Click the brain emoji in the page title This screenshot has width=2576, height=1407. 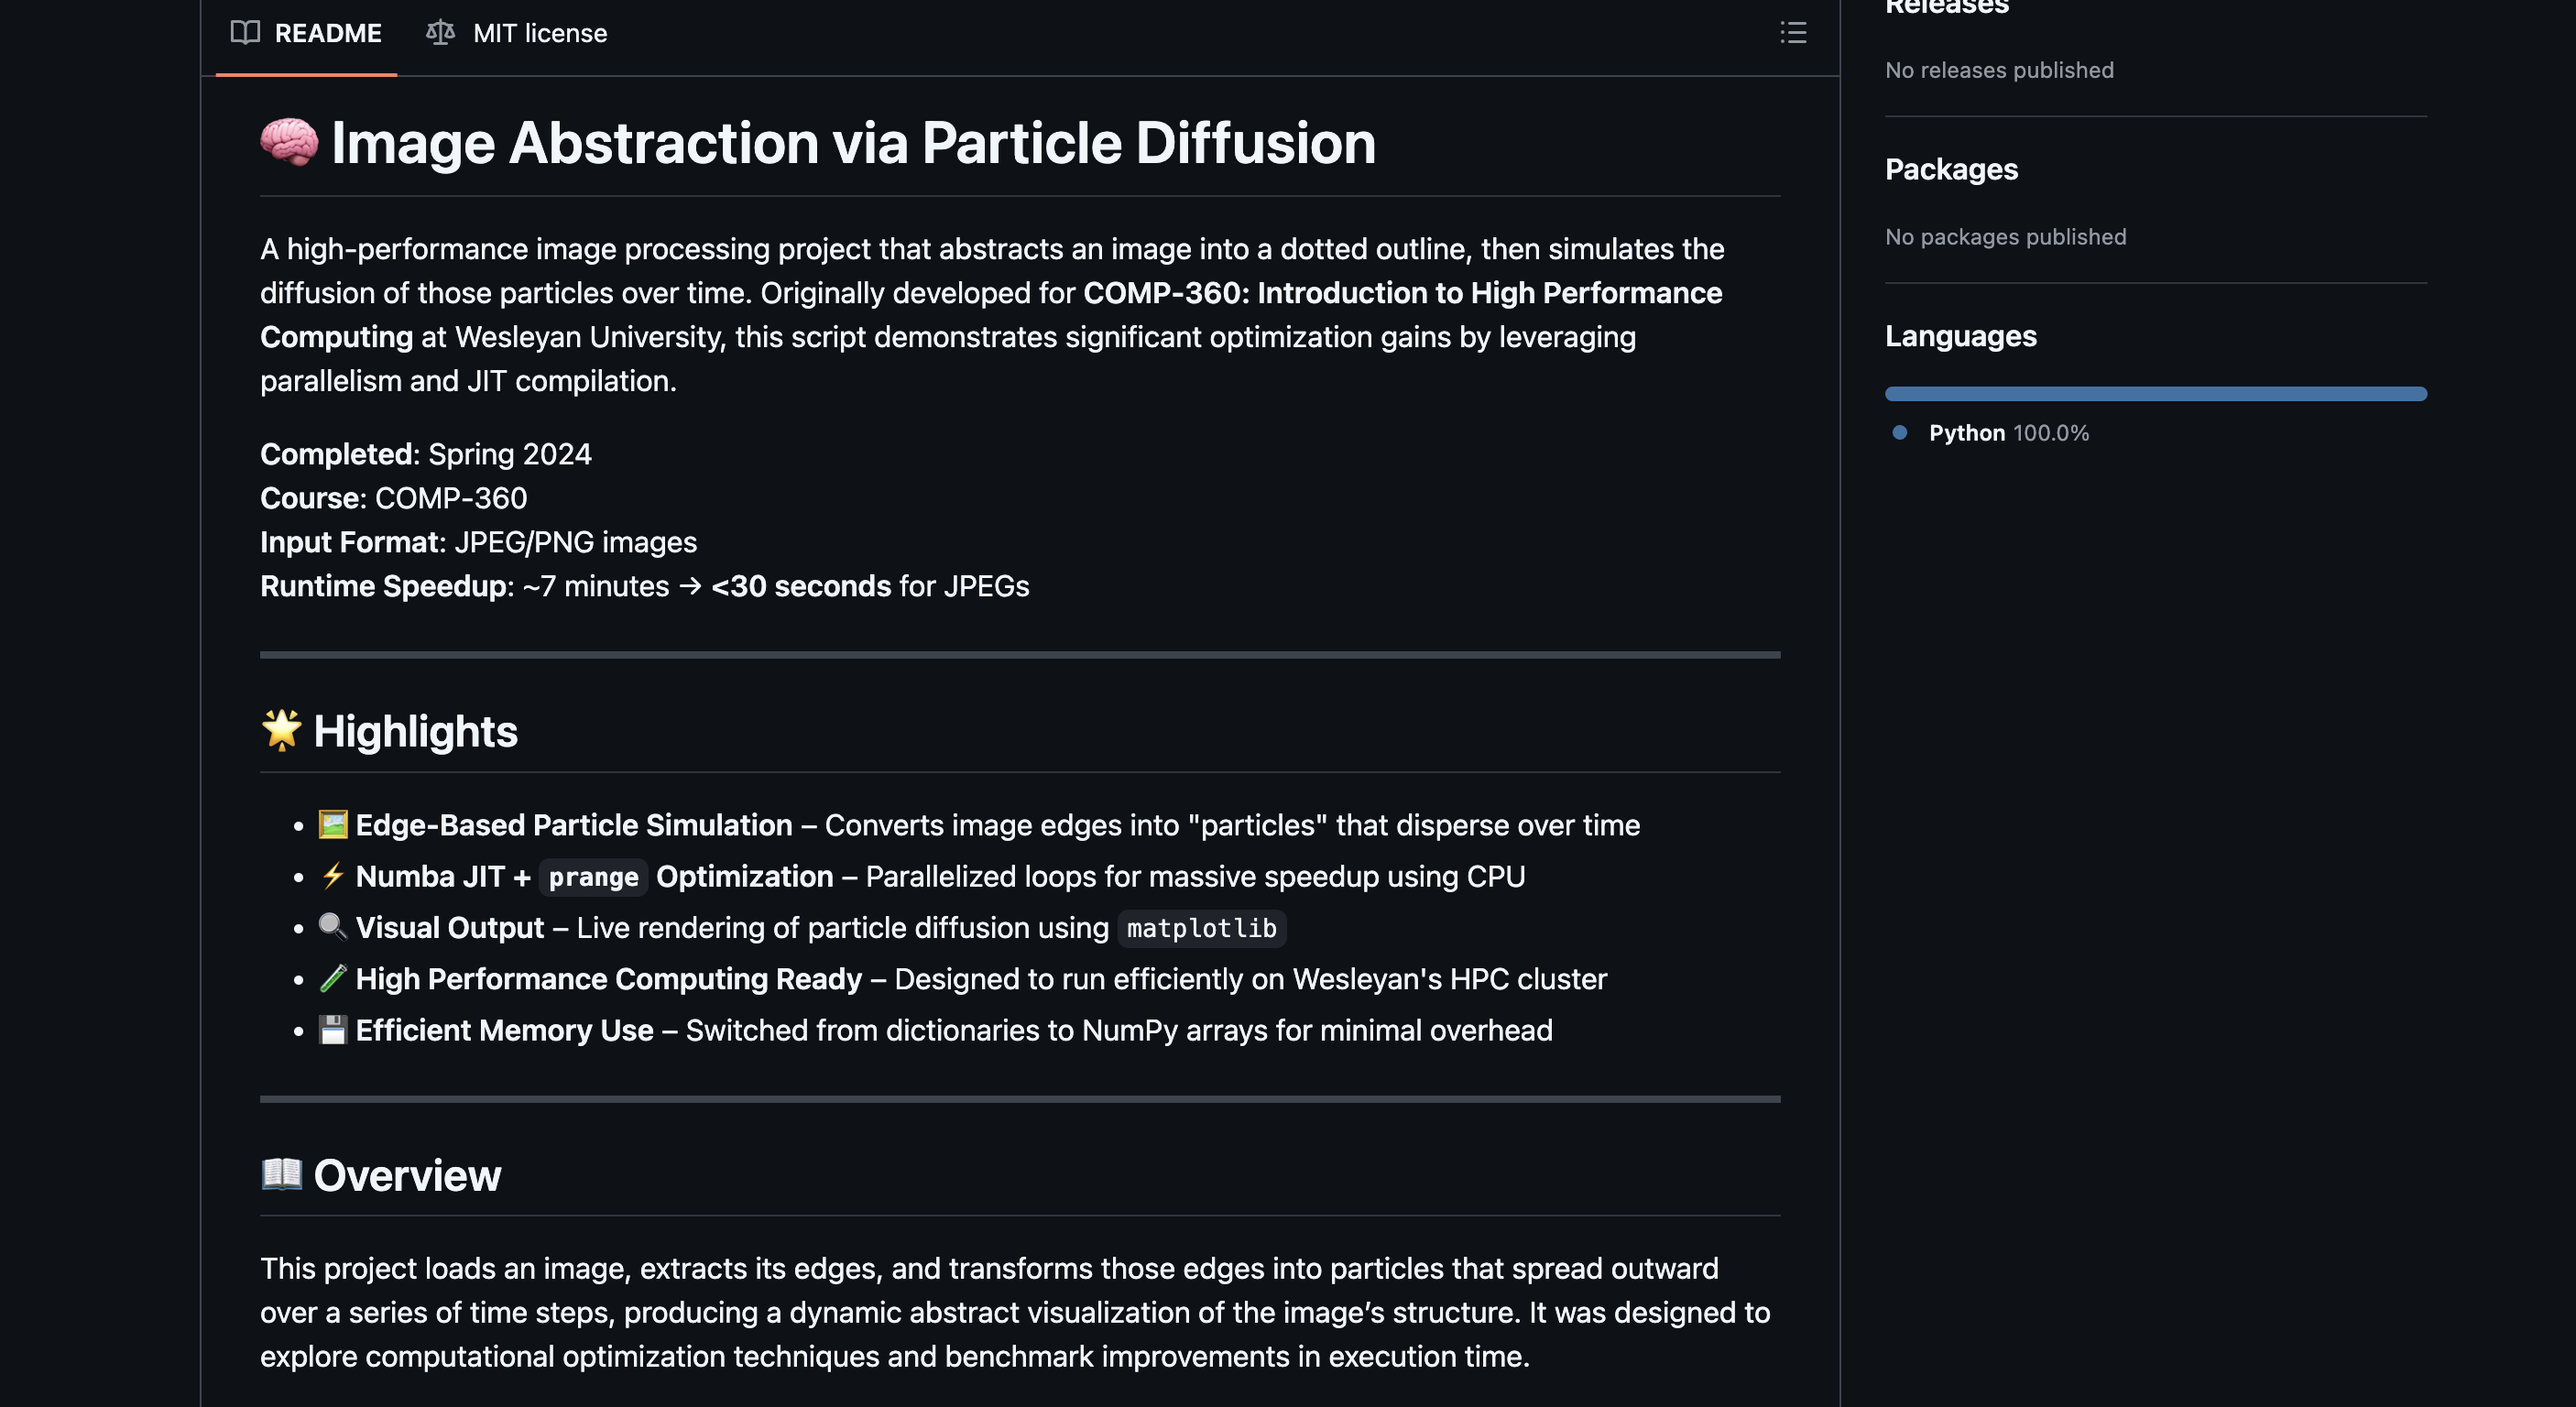tap(287, 142)
